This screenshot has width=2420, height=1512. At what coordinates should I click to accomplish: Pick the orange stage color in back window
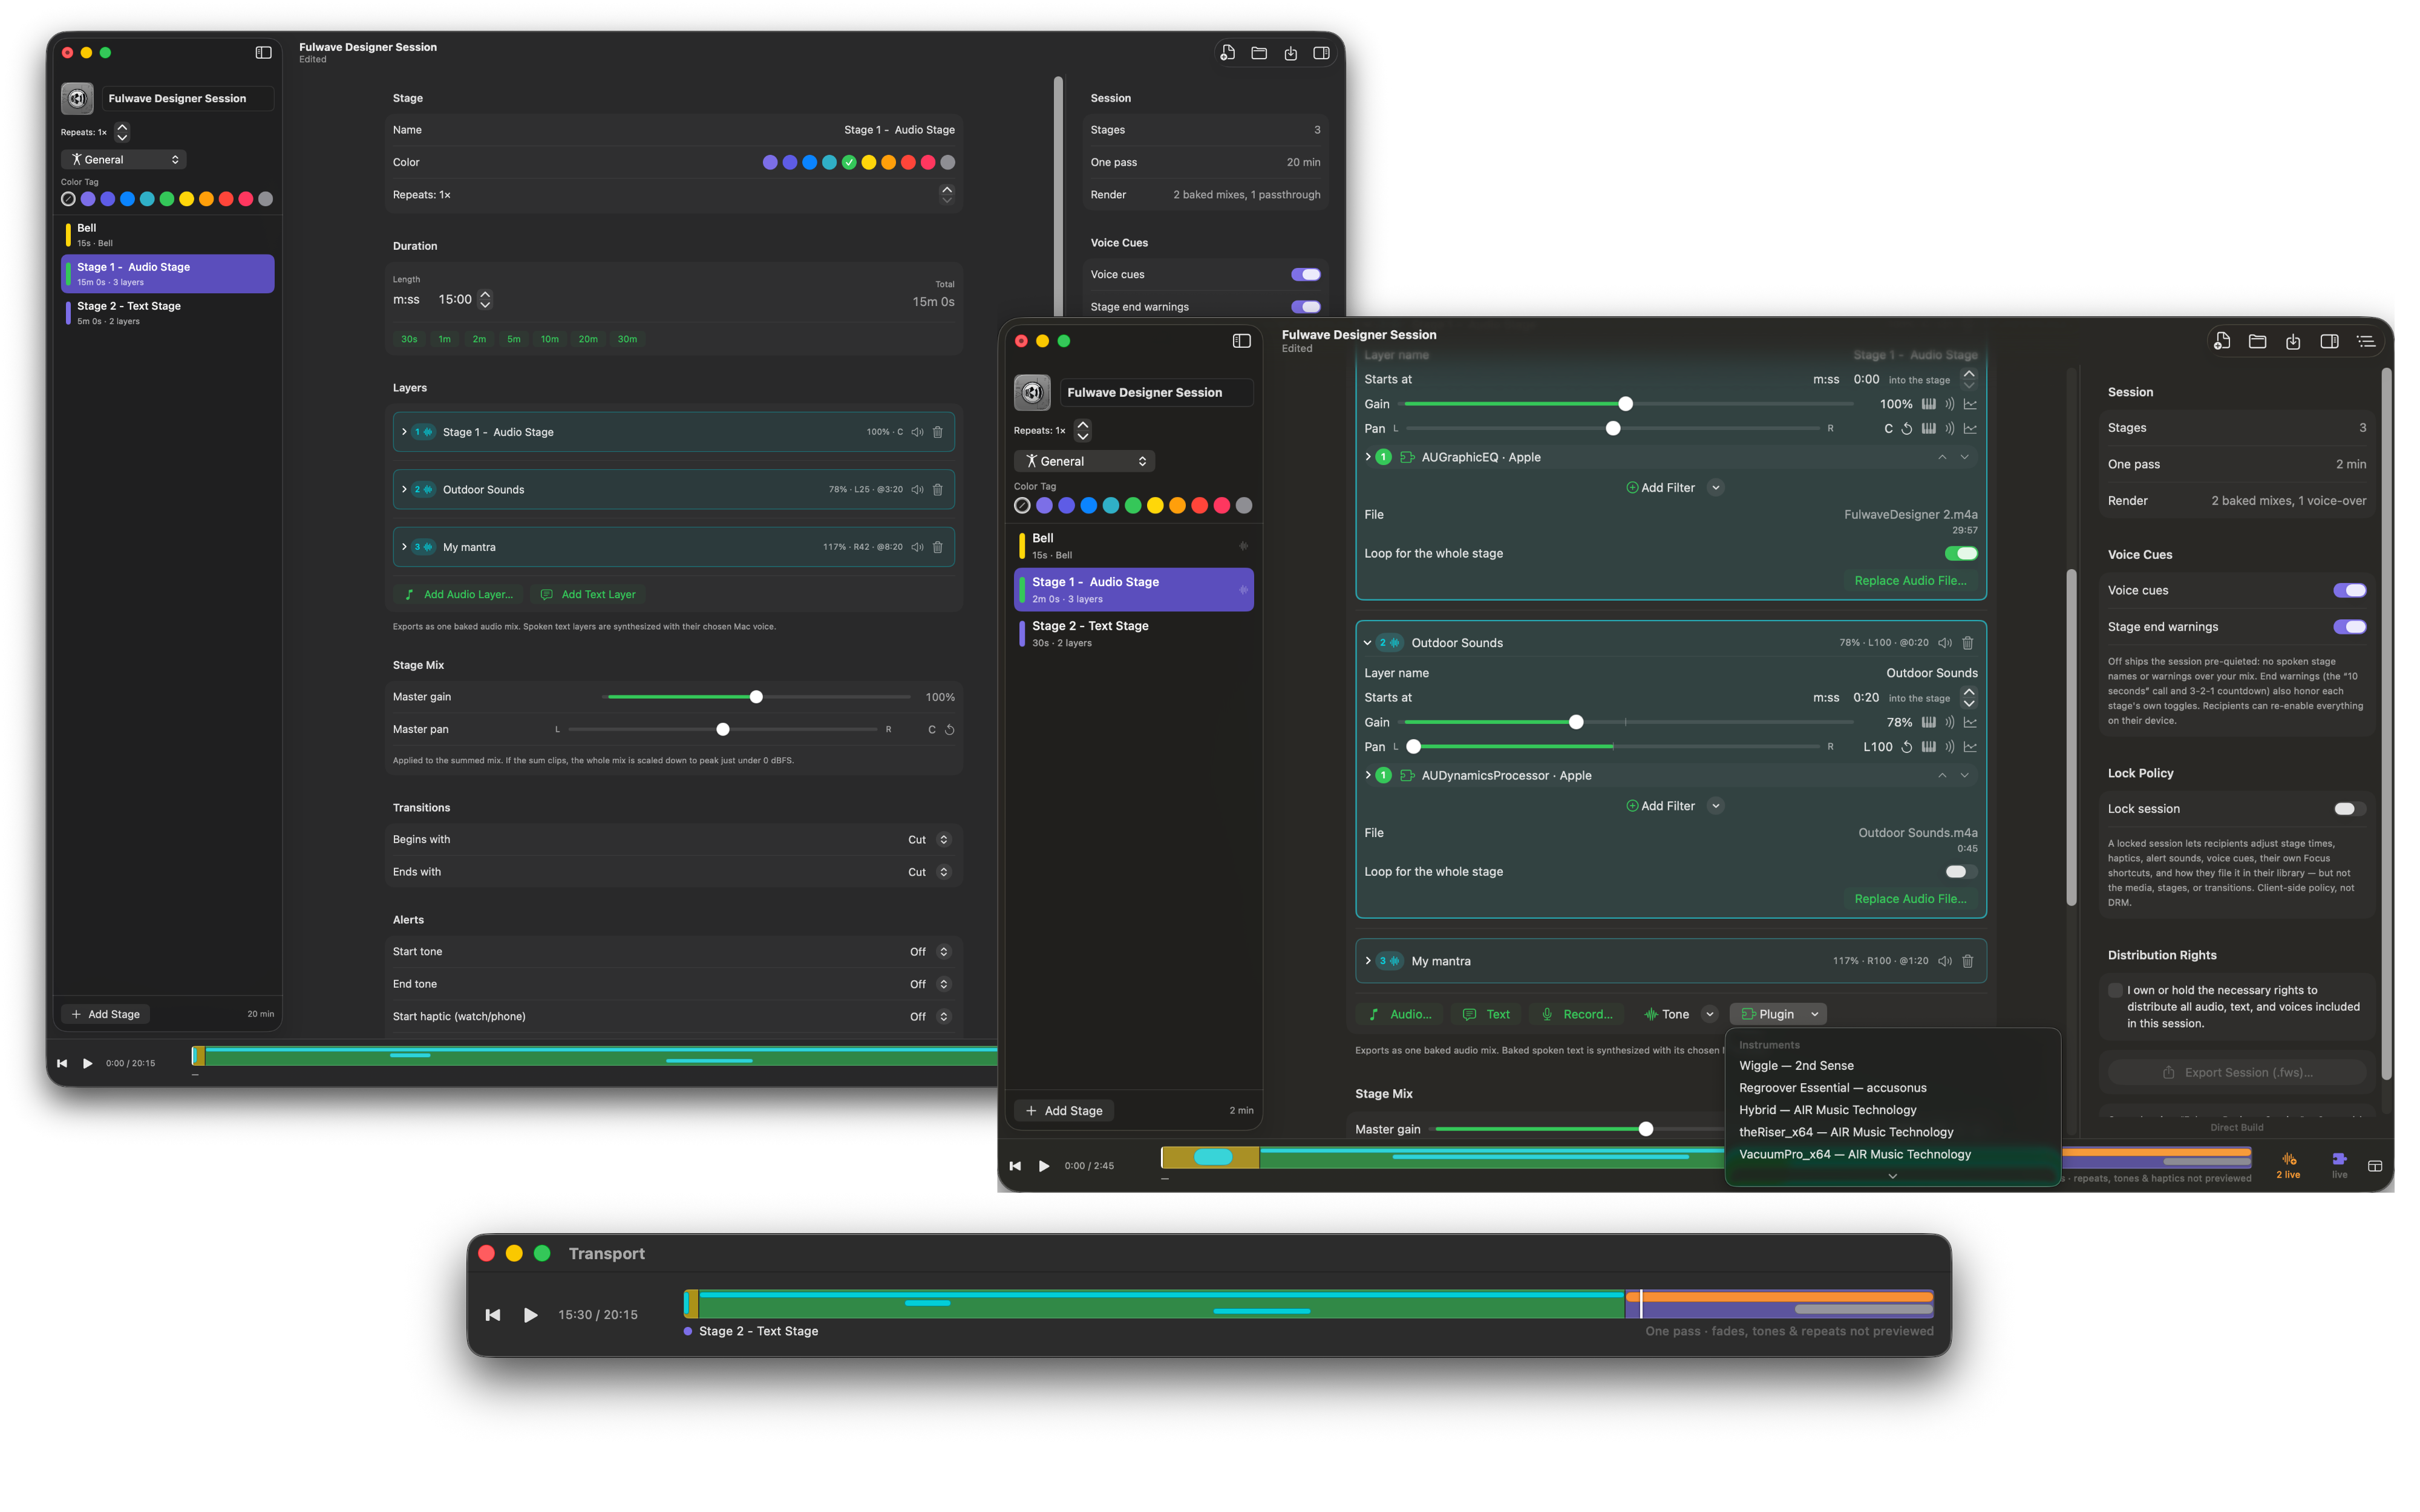coord(888,162)
